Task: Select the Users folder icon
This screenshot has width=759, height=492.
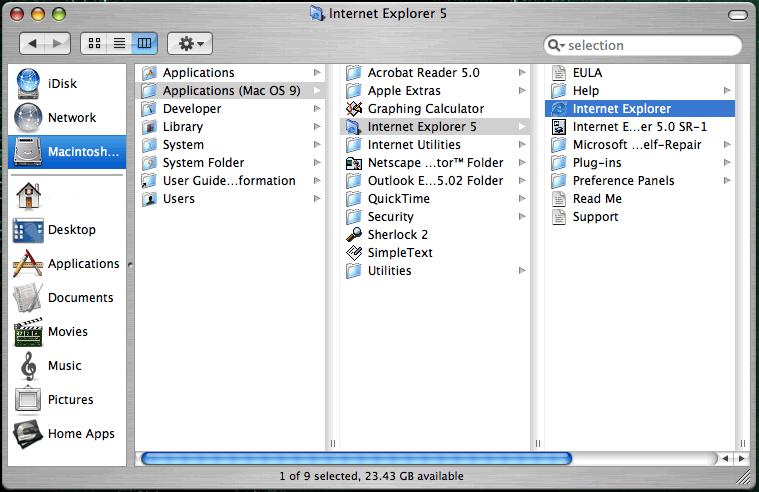Action: click(x=149, y=199)
